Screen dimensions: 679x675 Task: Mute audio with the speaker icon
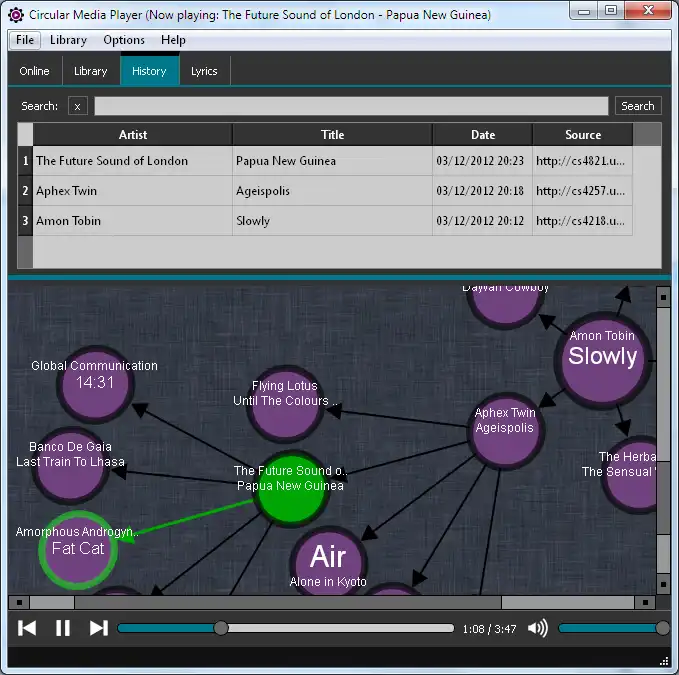pyautogui.click(x=538, y=628)
